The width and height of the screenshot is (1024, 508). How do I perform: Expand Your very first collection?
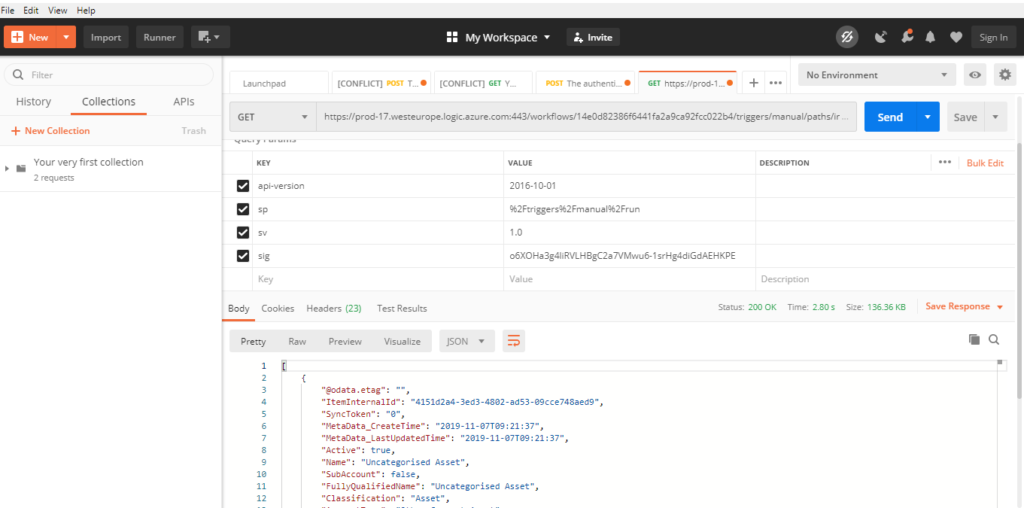coord(7,168)
